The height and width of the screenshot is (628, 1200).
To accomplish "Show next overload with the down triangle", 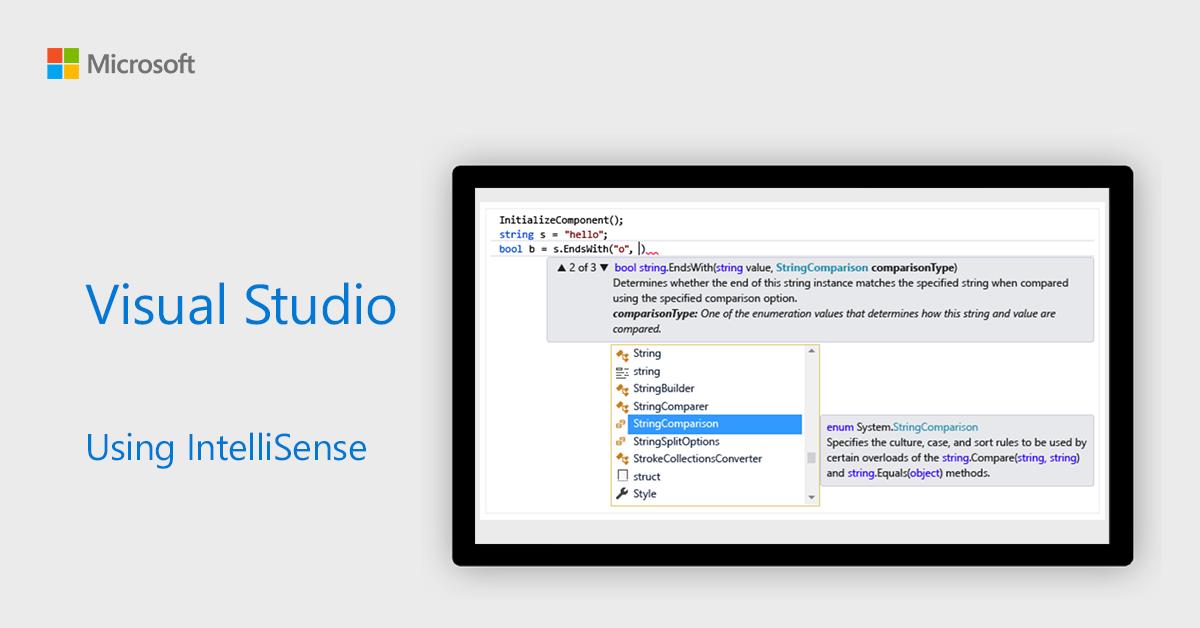I will click(x=604, y=265).
